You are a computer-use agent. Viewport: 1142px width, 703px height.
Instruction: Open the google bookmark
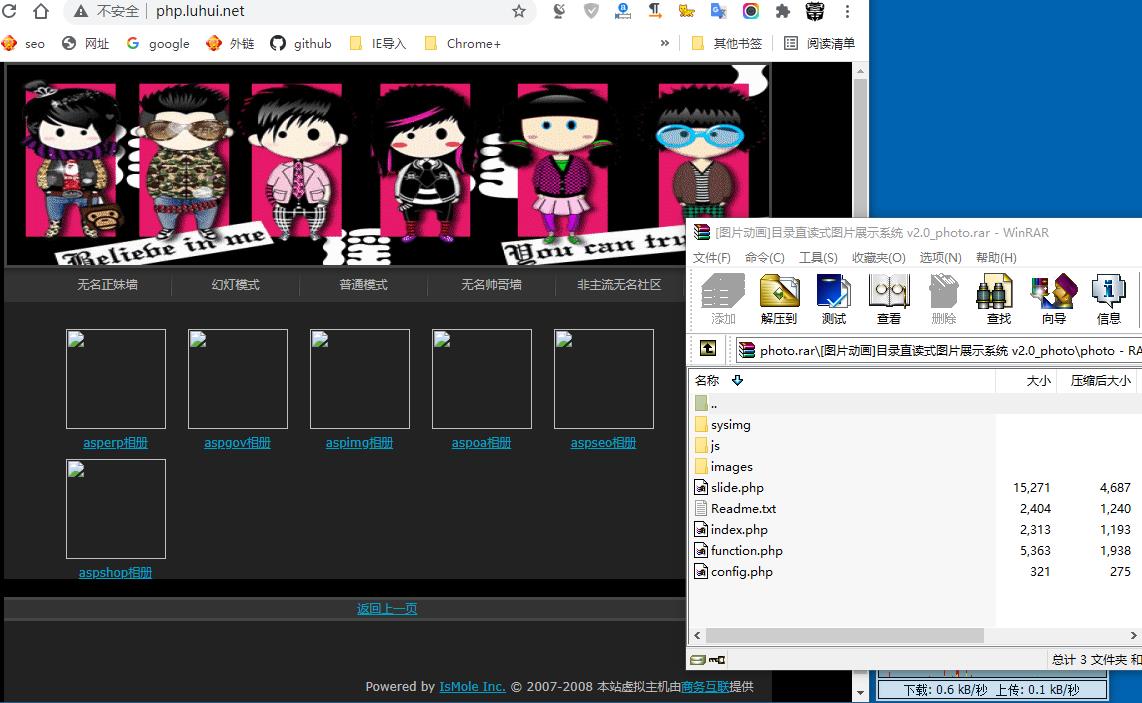[x=158, y=44]
